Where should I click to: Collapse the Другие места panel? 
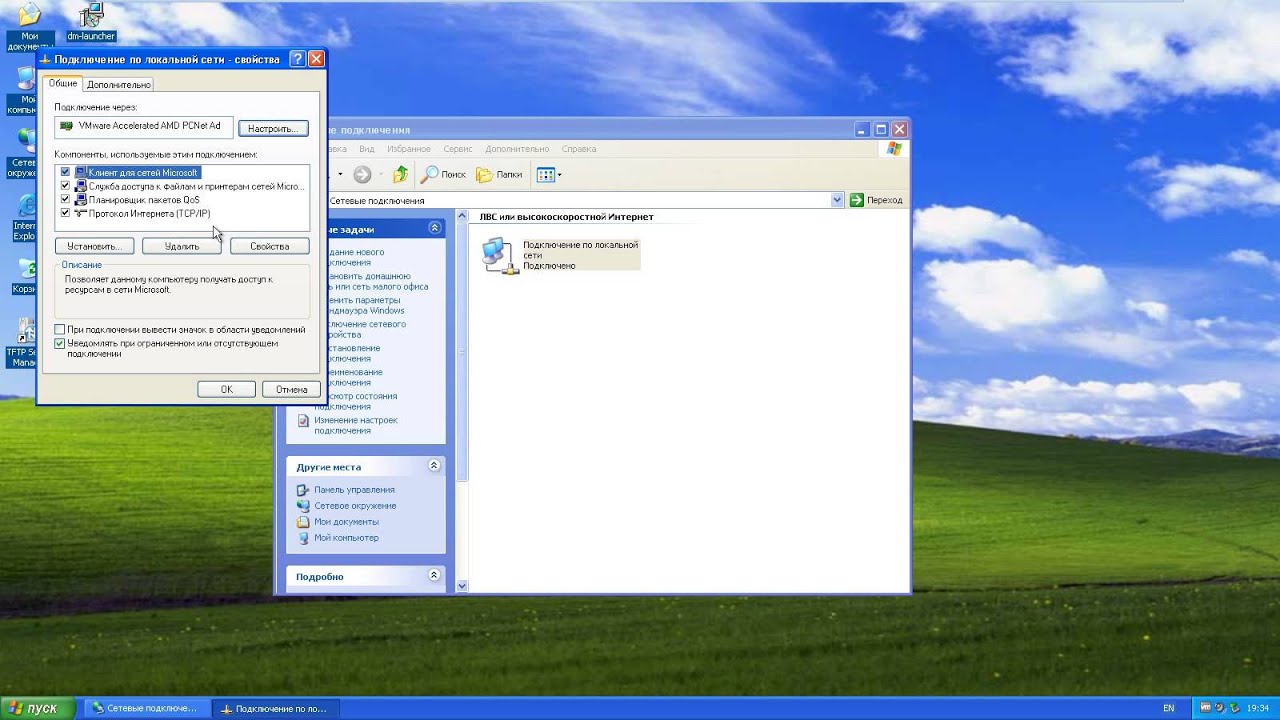(x=434, y=466)
